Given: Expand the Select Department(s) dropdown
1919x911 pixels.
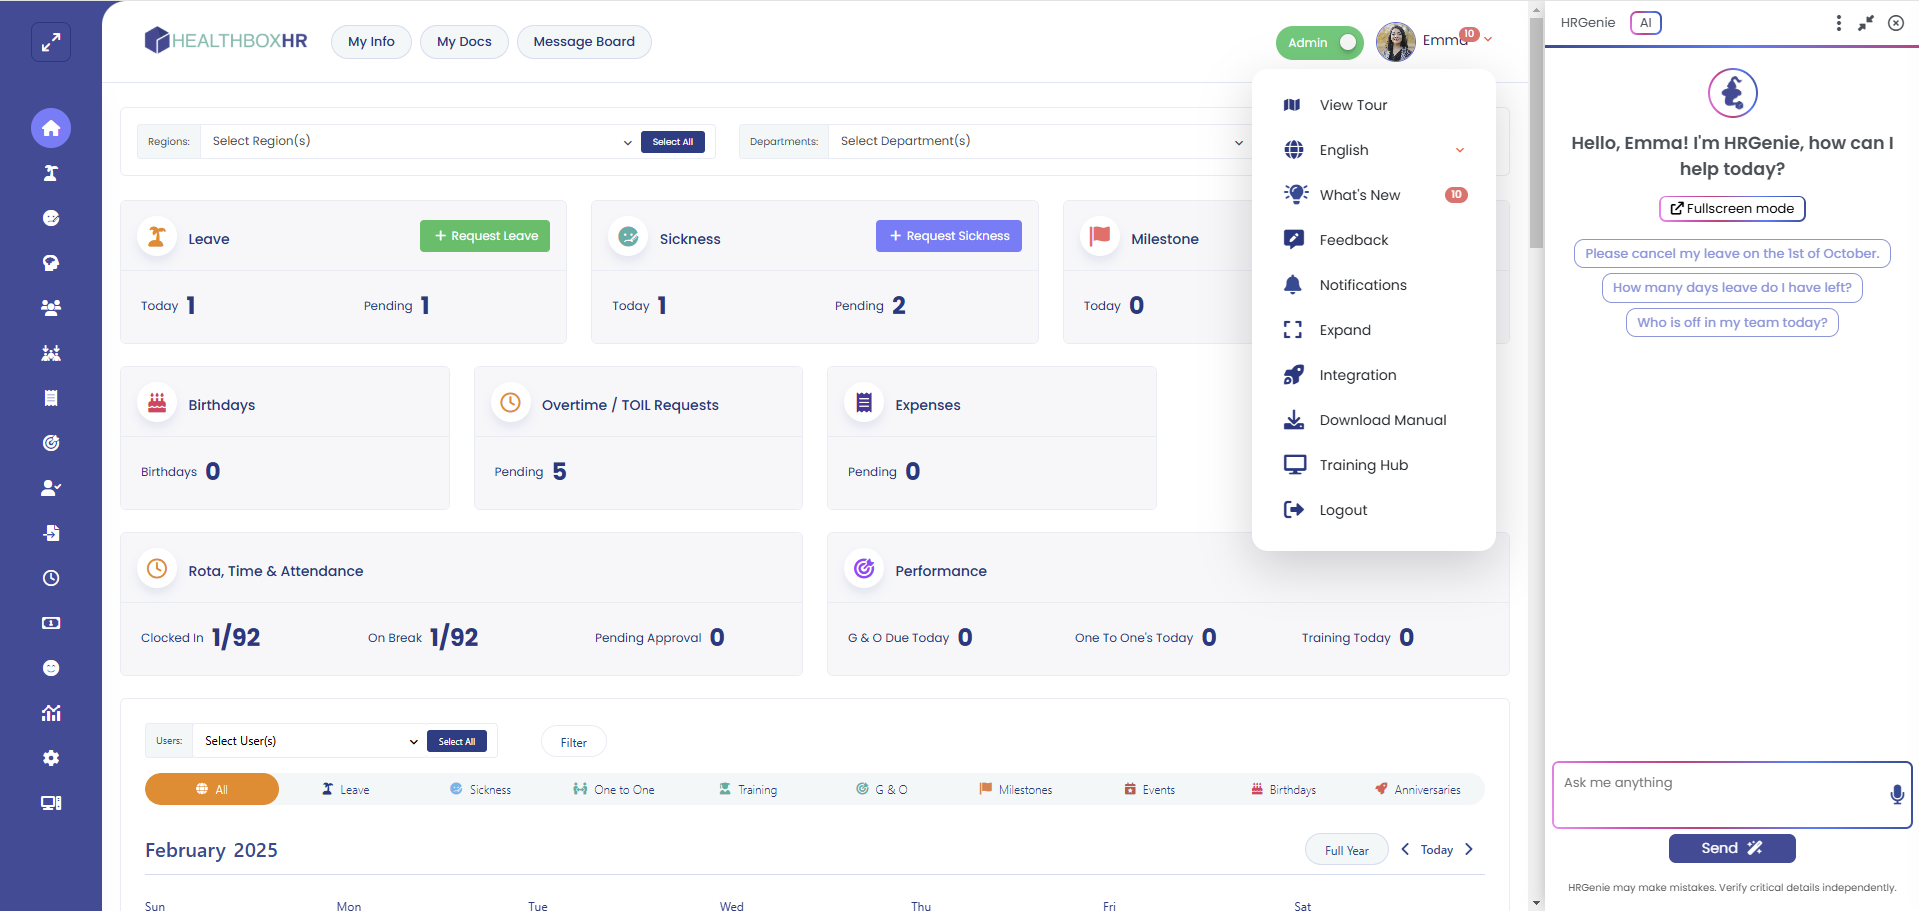Looking at the screenshot, I should point(1040,141).
